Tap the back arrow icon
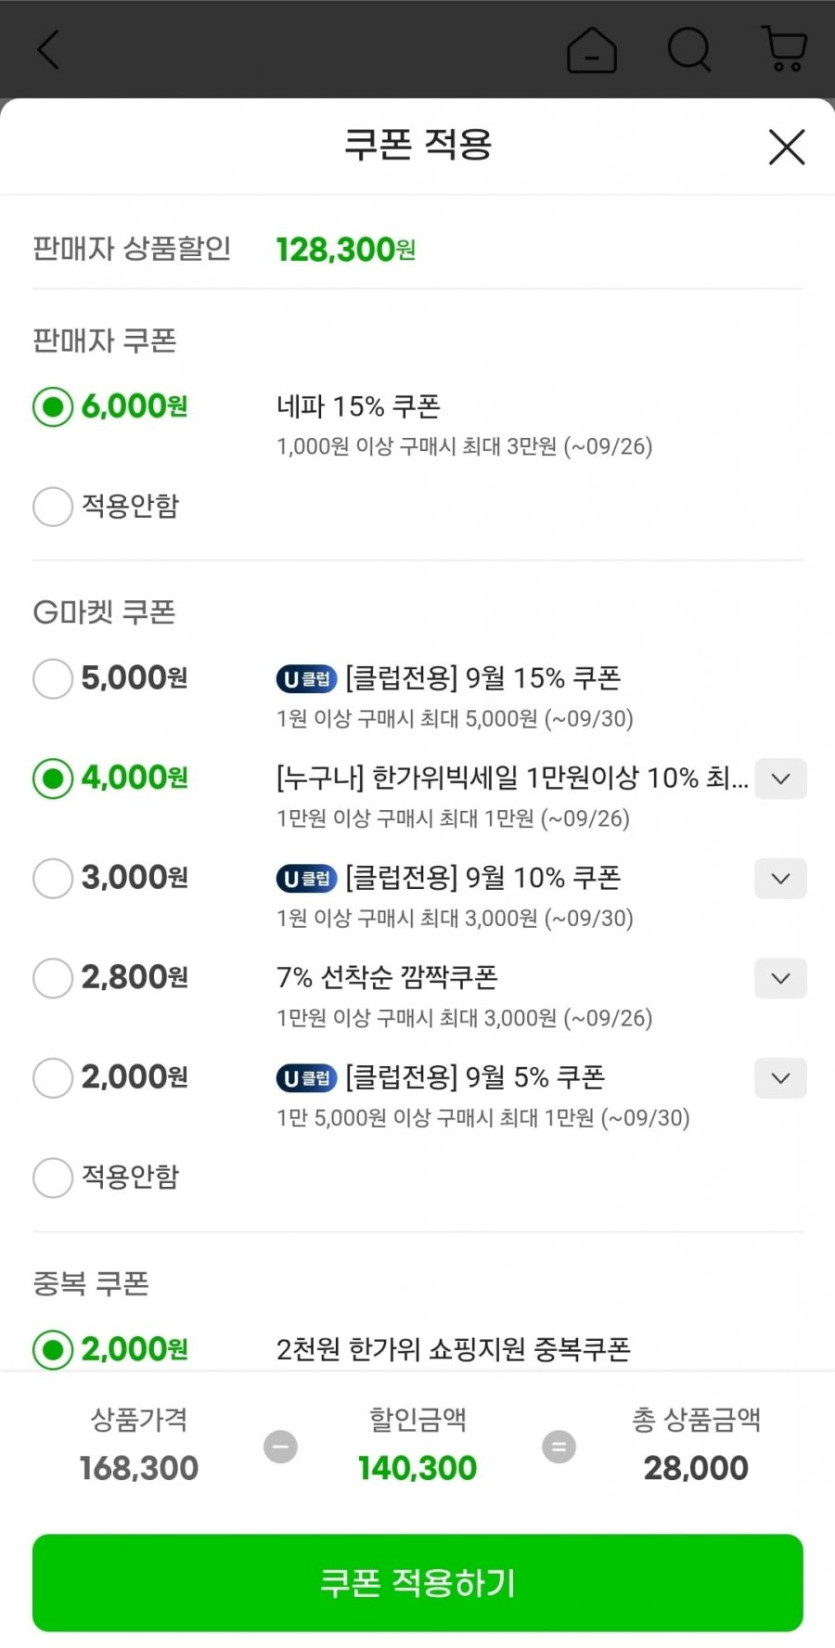Image resolution: width=835 pixels, height=1648 pixels. tap(48, 49)
